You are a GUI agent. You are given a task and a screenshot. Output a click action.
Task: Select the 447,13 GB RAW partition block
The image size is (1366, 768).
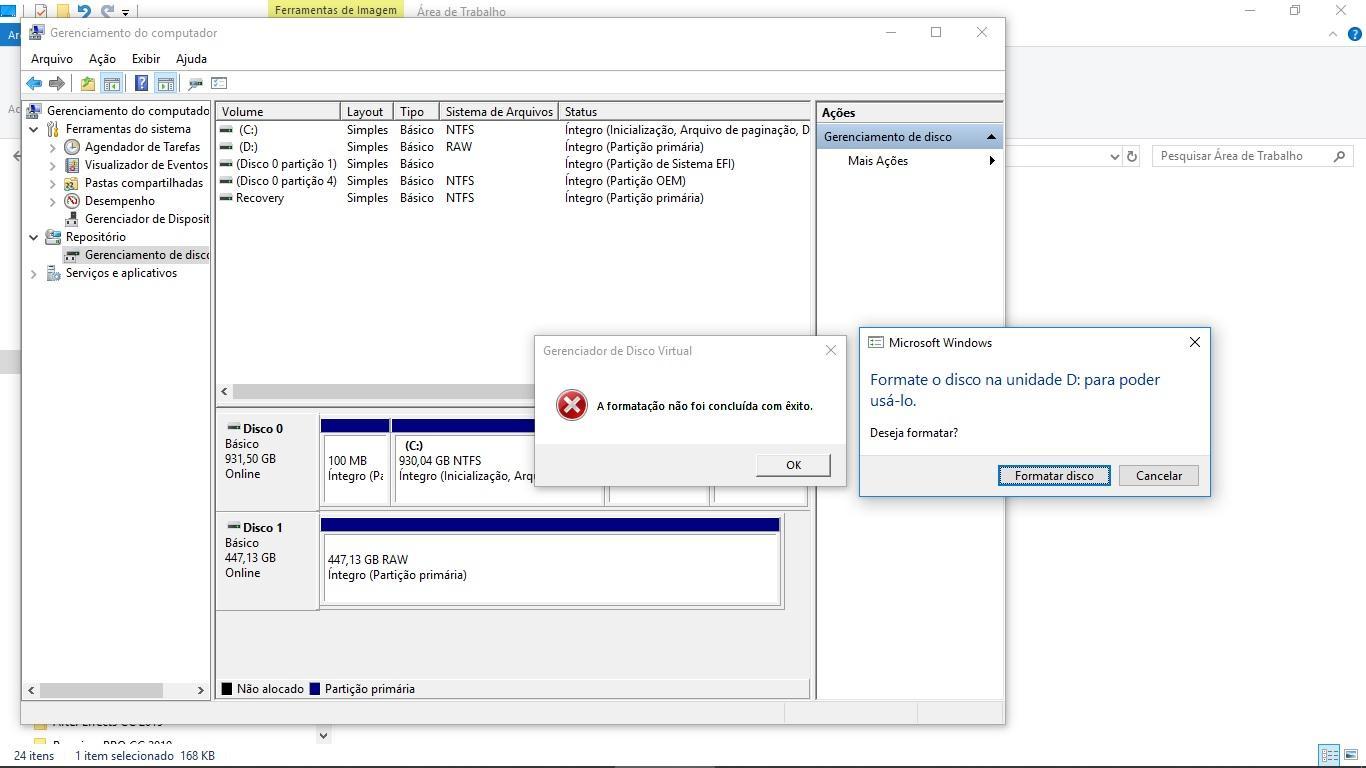pyautogui.click(x=550, y=569)
